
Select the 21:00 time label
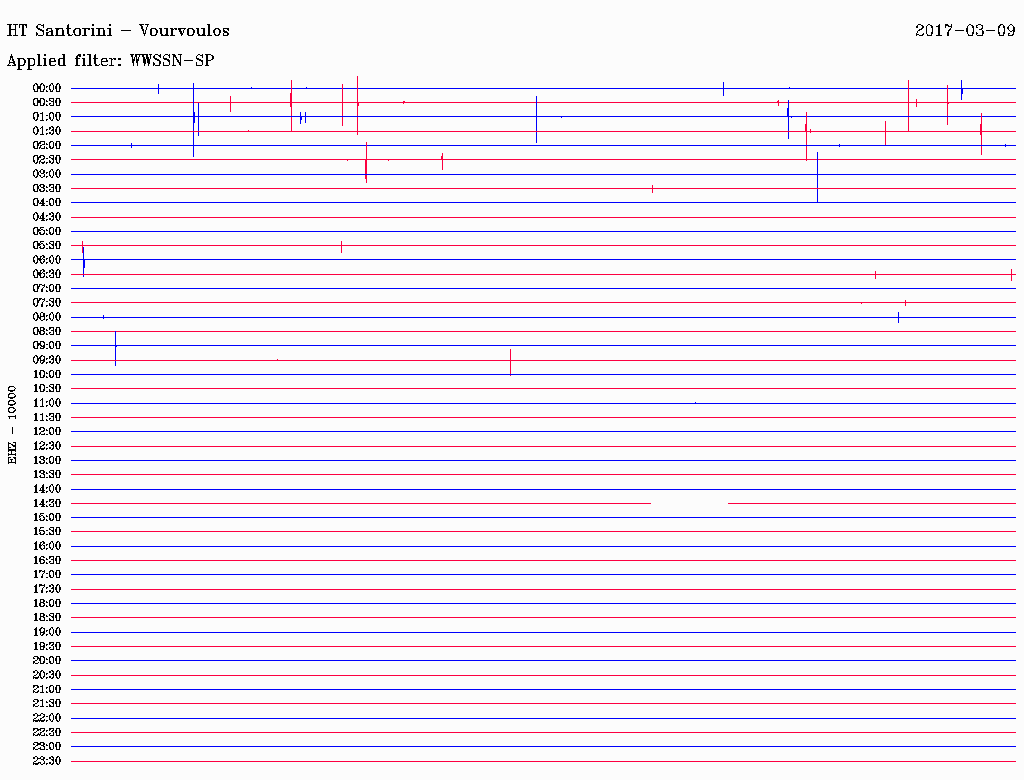pyautogui.click(x=47, y=689)
